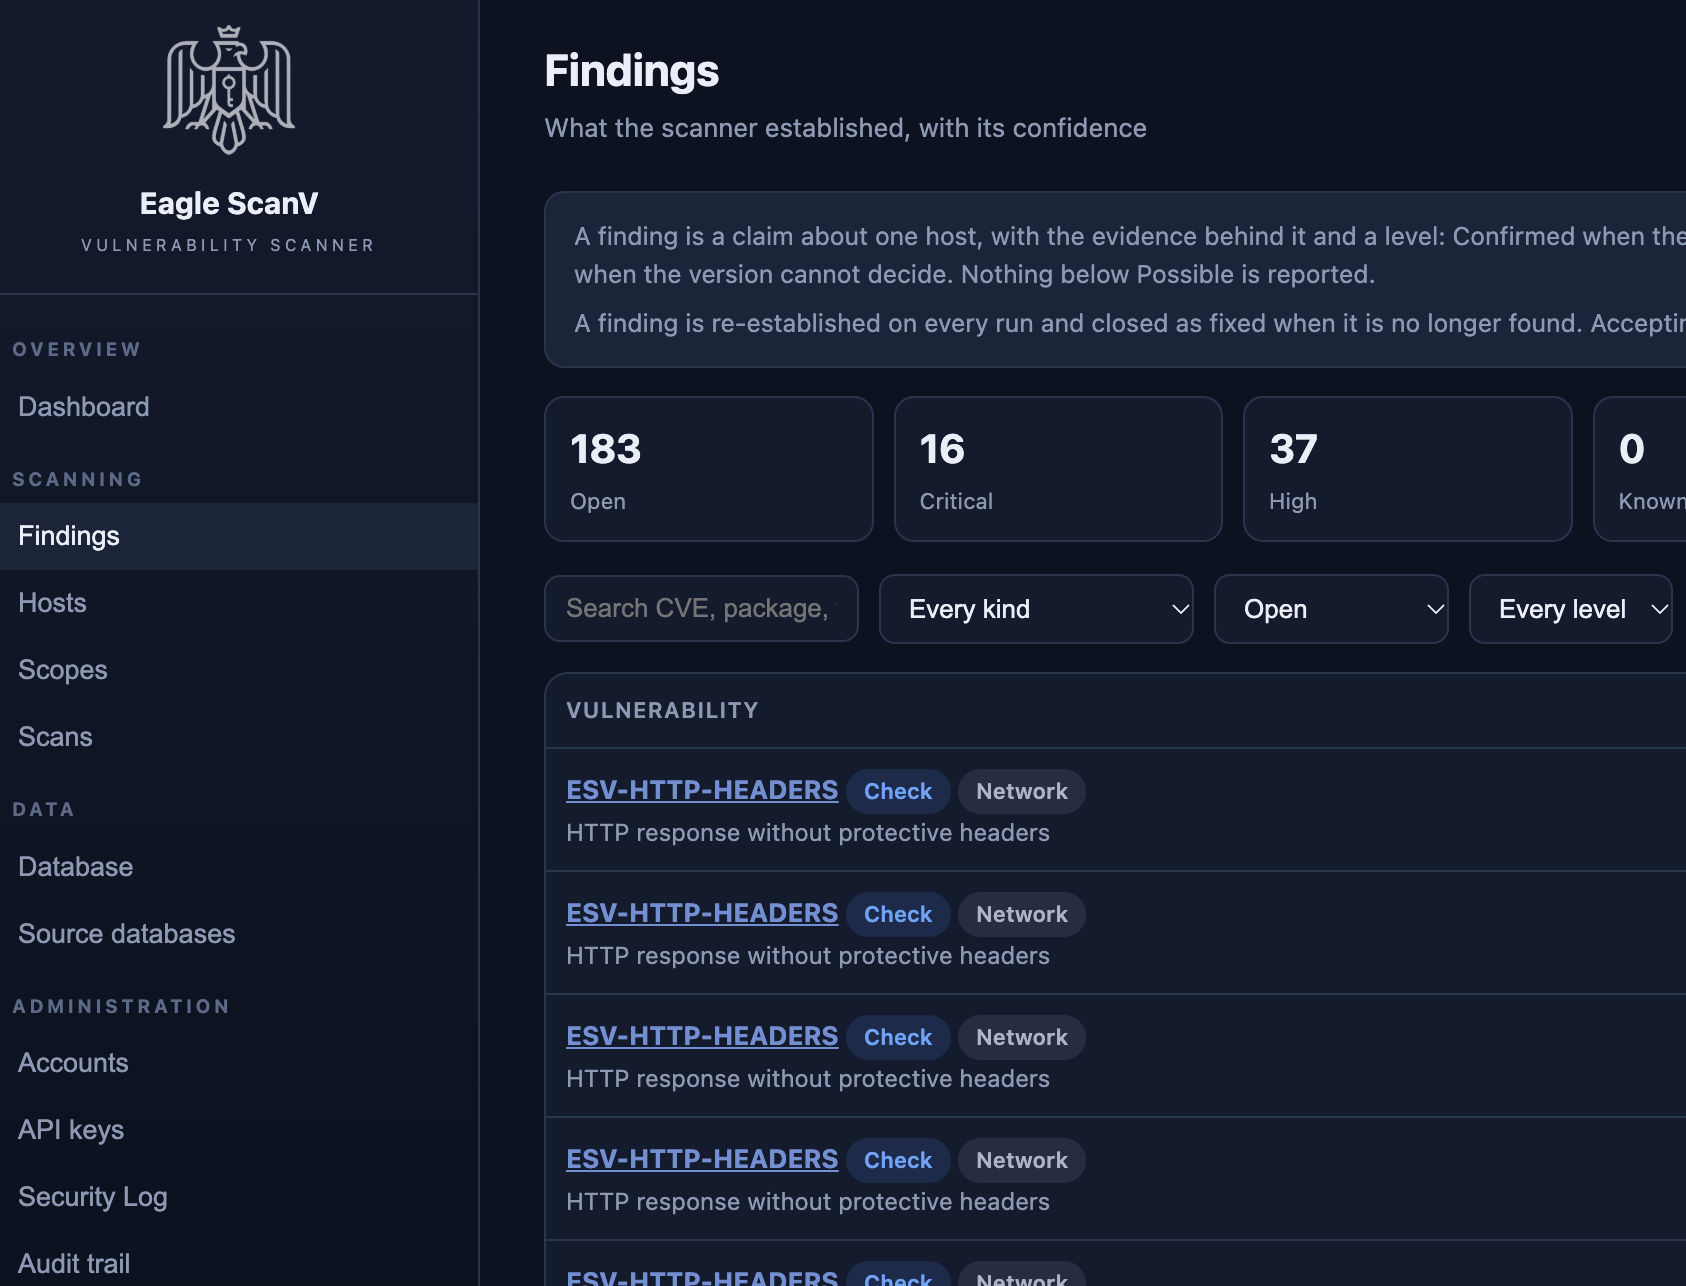Go to Accounts administration
This screenshot has height=1286, width=1686.
(239, 1063)
